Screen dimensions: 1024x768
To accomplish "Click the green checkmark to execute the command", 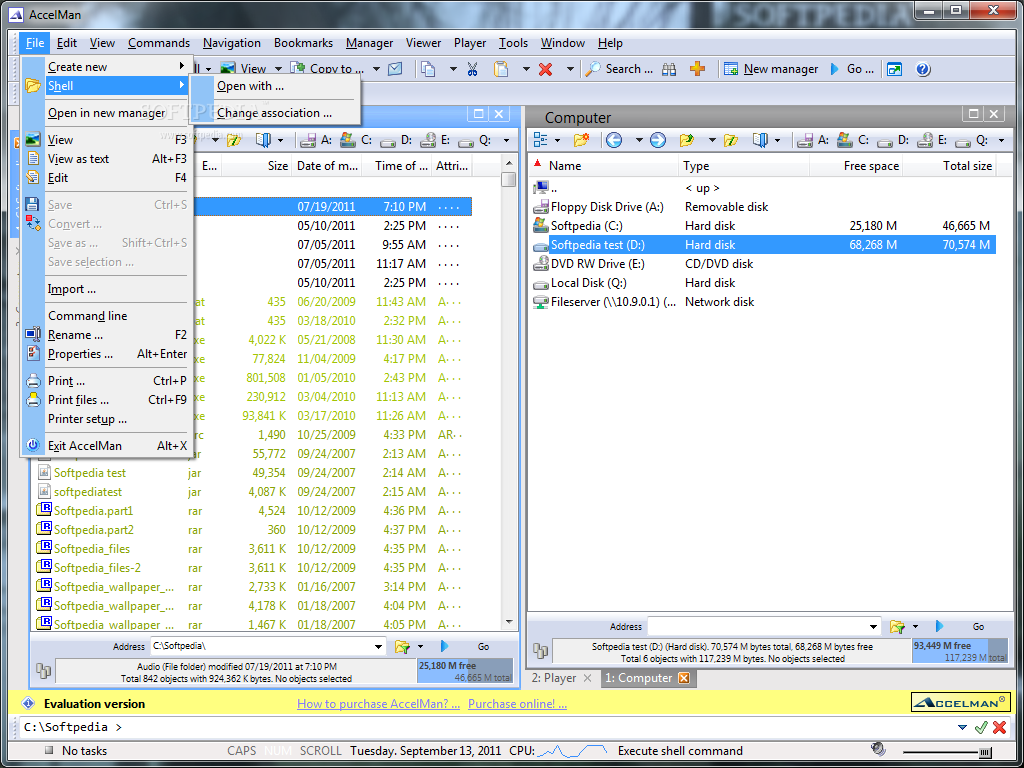I will (980, 728).
